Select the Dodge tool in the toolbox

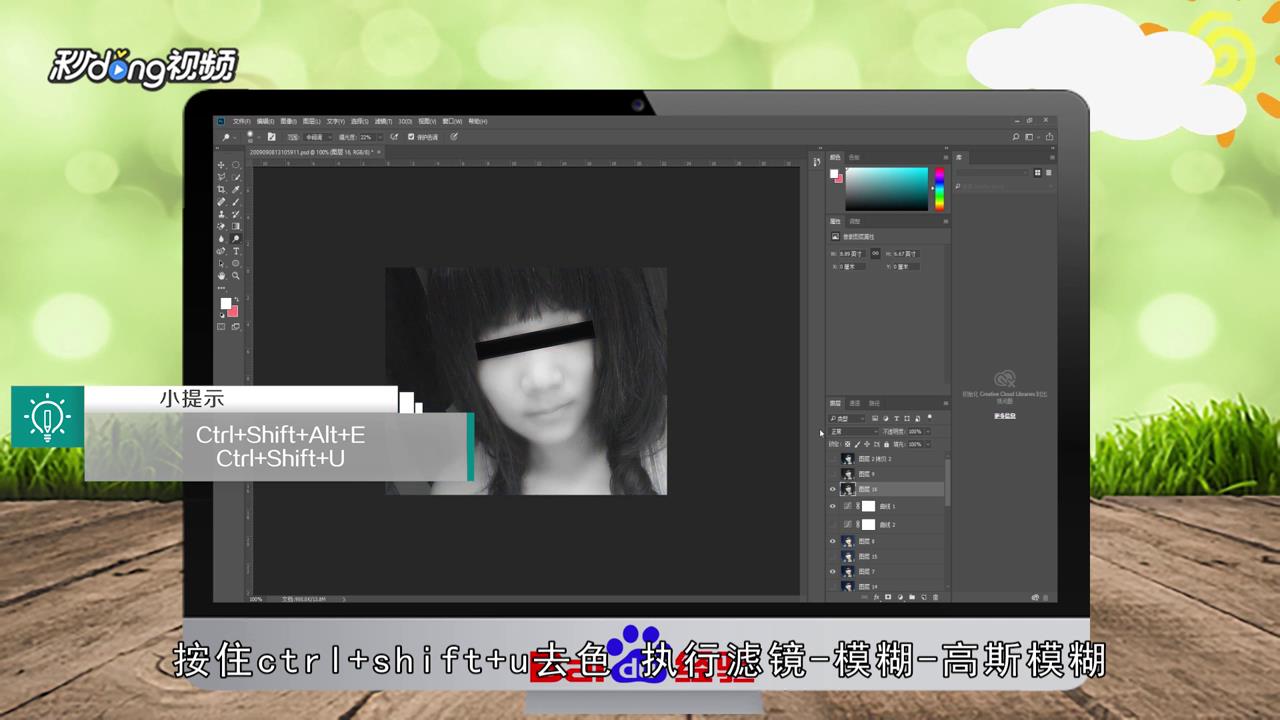click(x=236, y=239)
